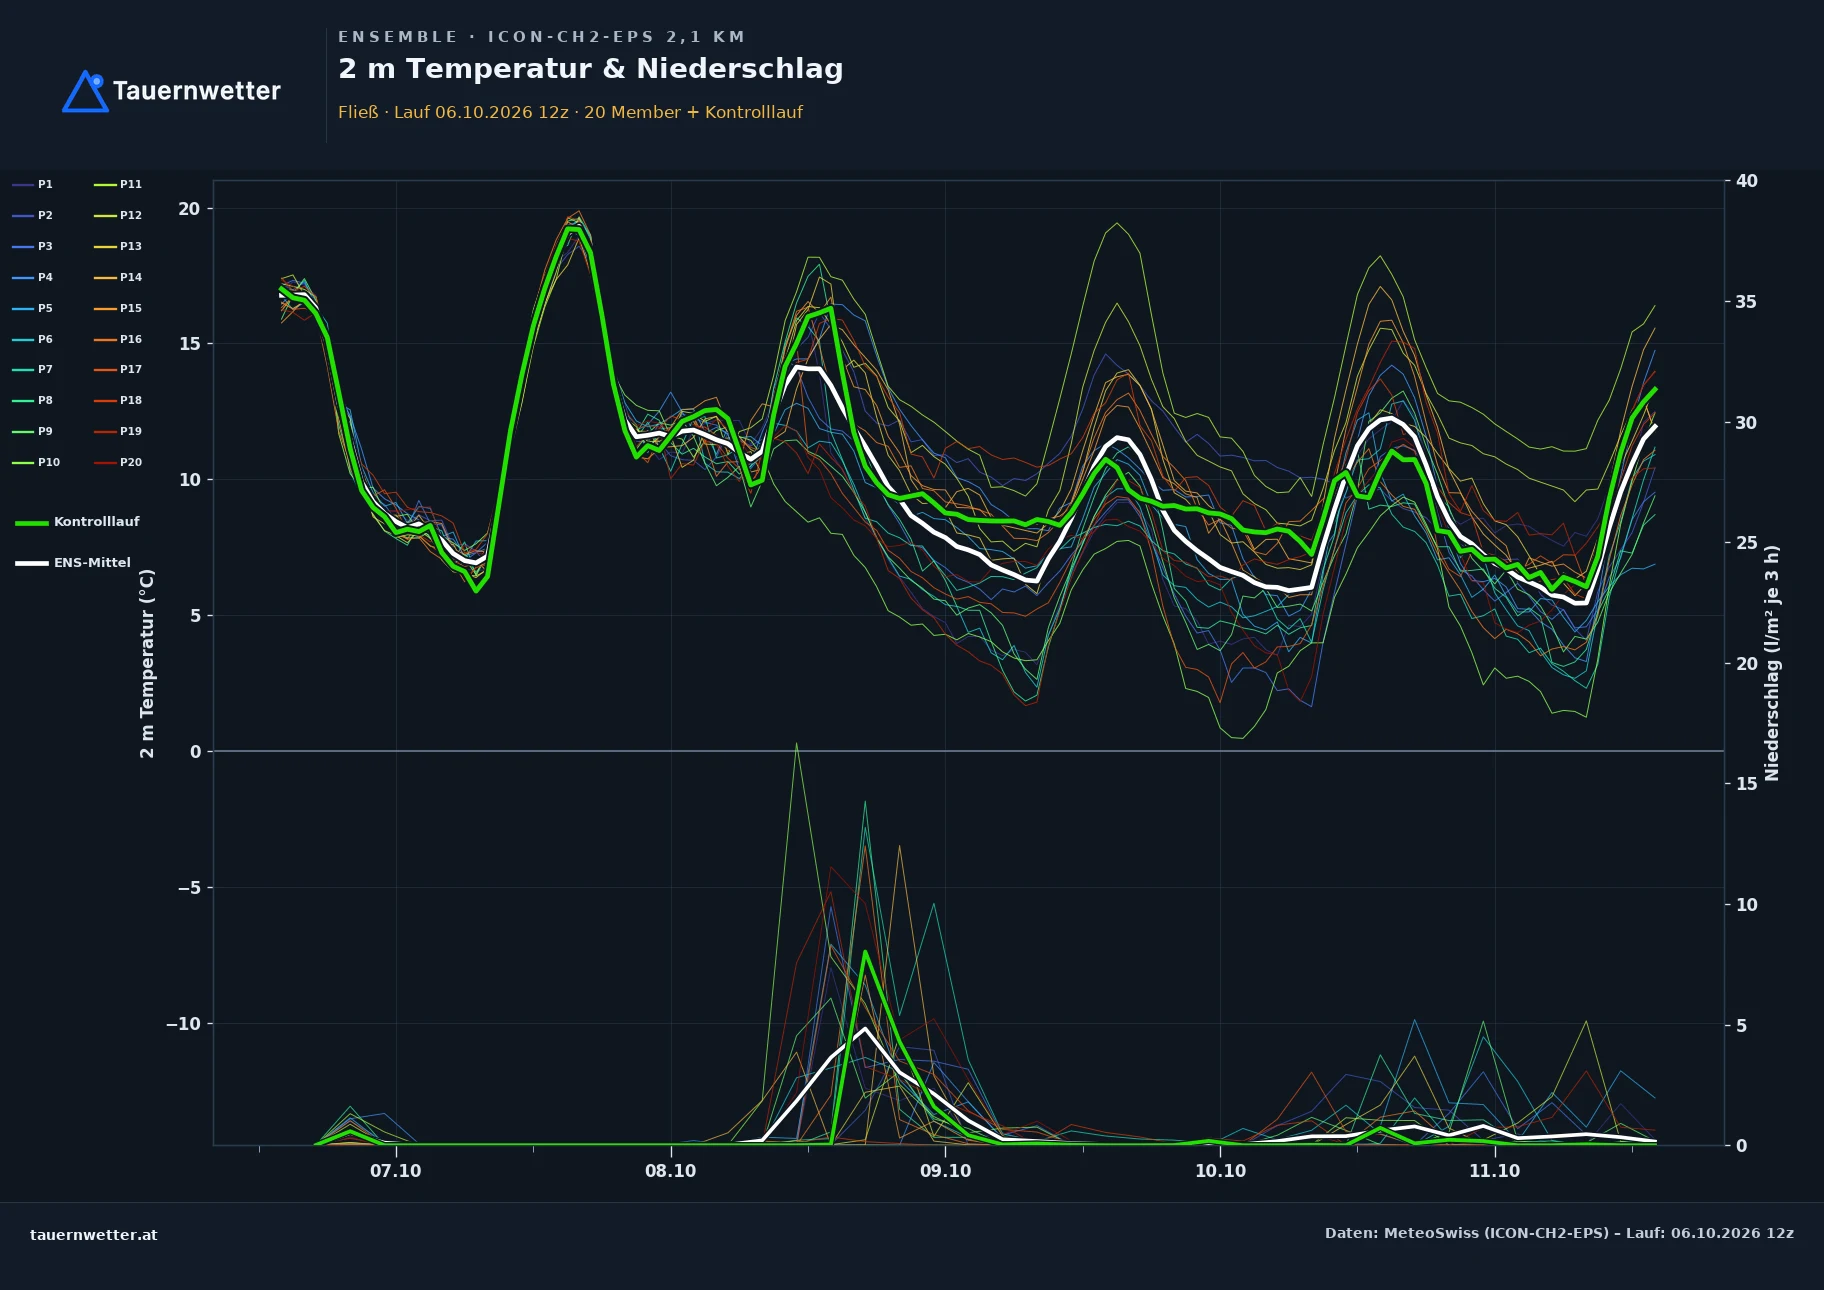Select the P20 legend entry
The width and height of the screenshot is (1824, 1290).
pyautogui.click(x=118, y=462)
